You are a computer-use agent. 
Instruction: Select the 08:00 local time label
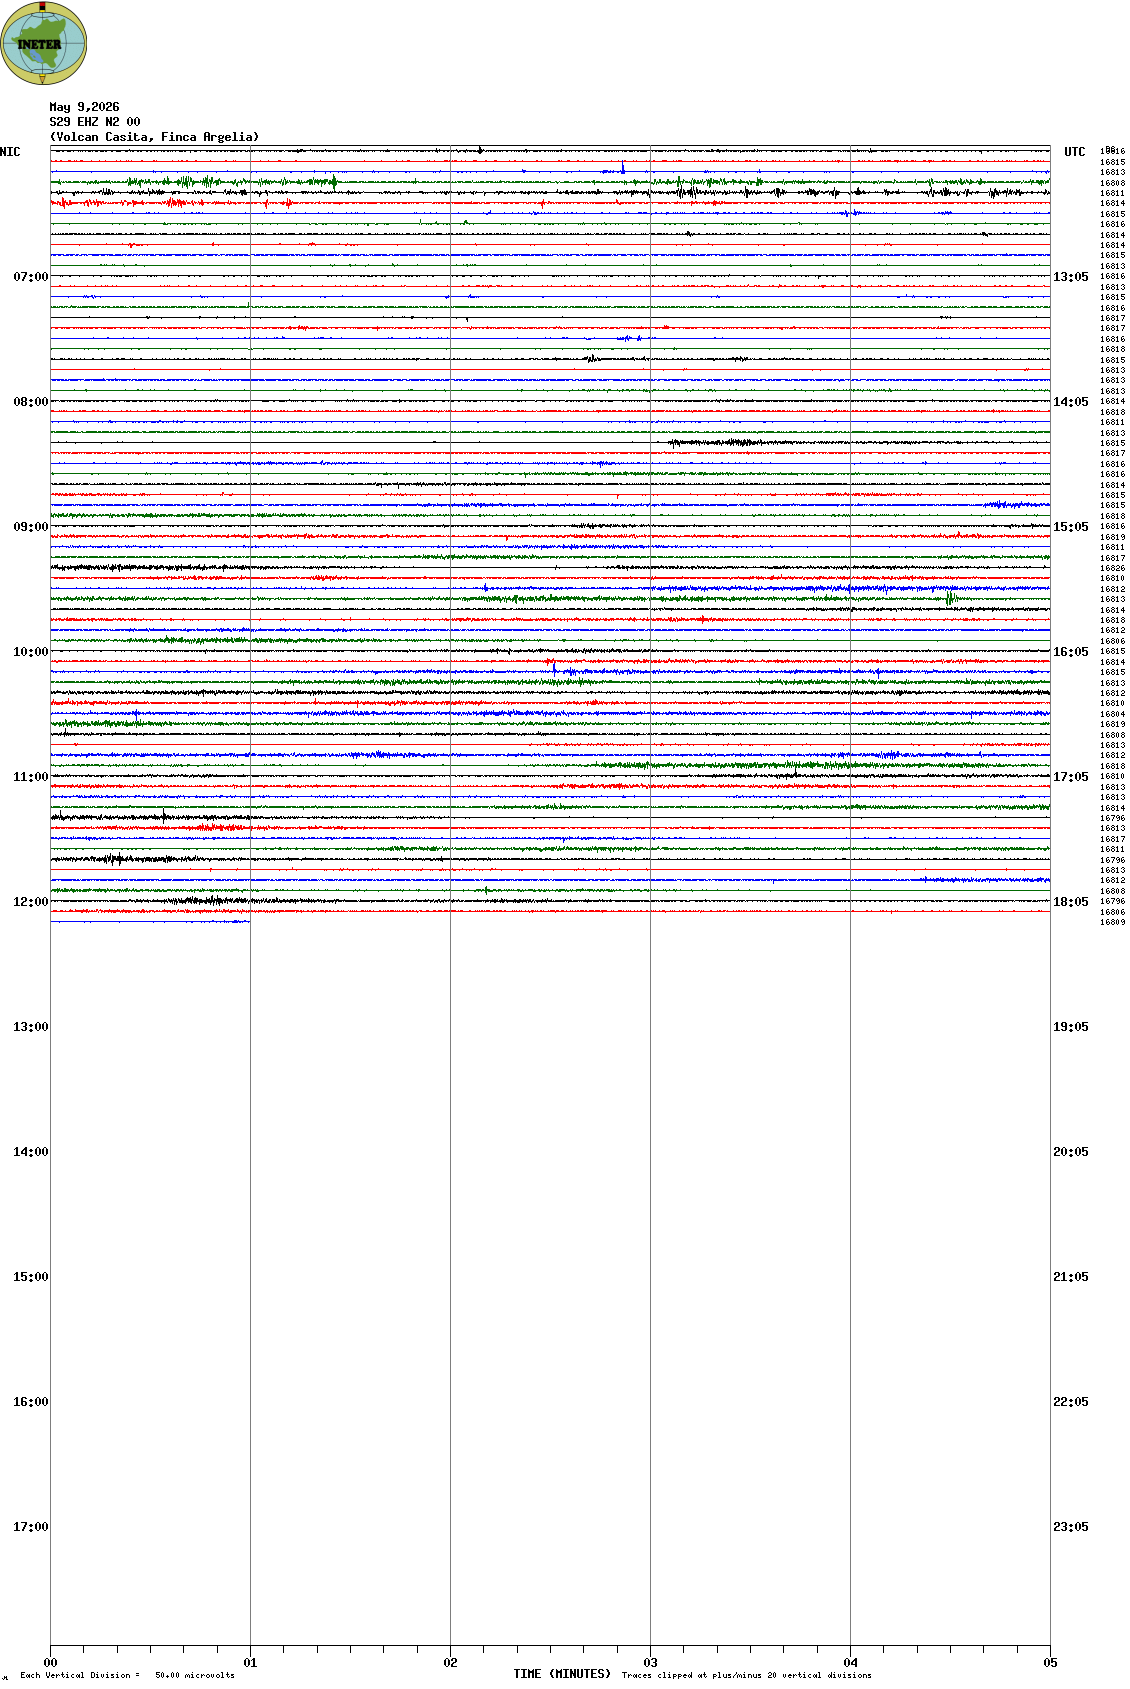[x=30, y=402]
